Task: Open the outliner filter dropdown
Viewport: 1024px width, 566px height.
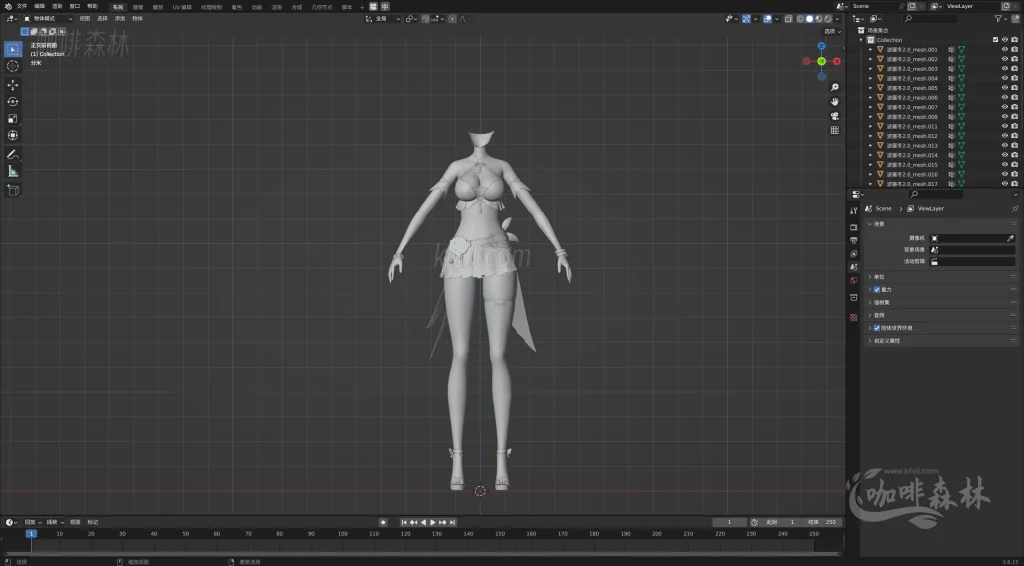Action: point(1000,19)
